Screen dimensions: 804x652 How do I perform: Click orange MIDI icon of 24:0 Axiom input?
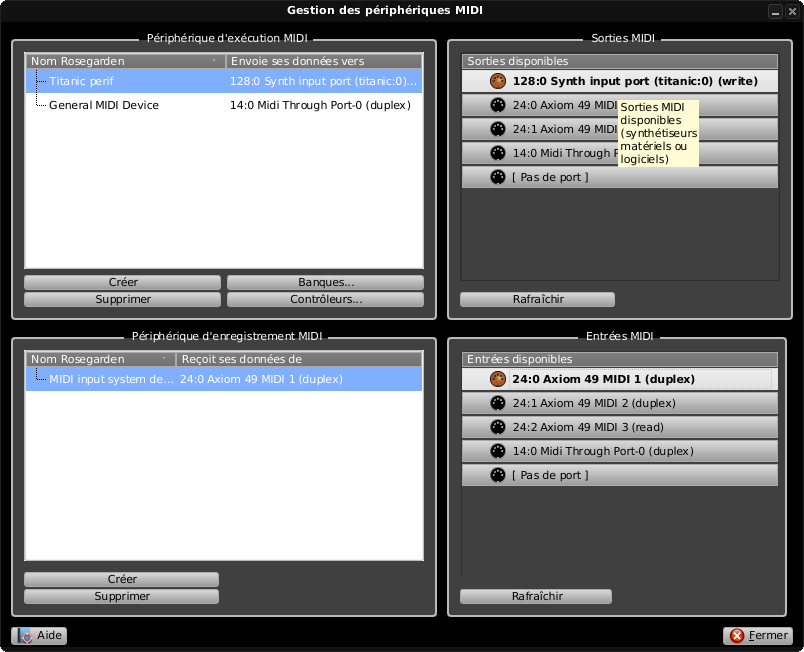[x=497, y=379]
